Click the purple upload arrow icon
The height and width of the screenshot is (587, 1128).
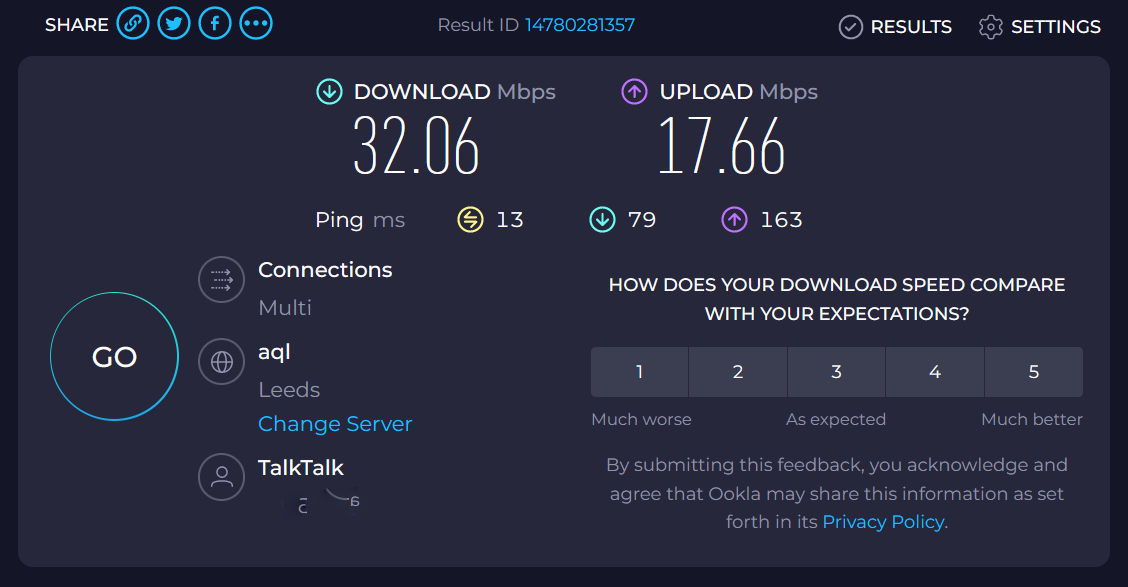click(634, 91)
